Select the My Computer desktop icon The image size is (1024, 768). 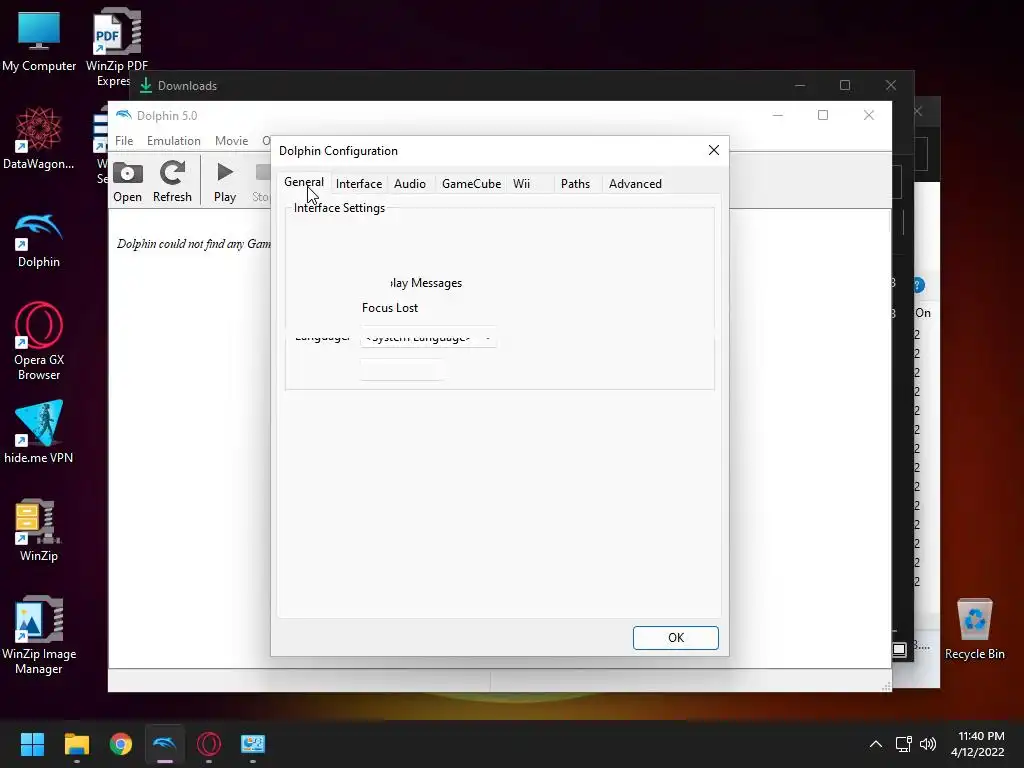39,41
